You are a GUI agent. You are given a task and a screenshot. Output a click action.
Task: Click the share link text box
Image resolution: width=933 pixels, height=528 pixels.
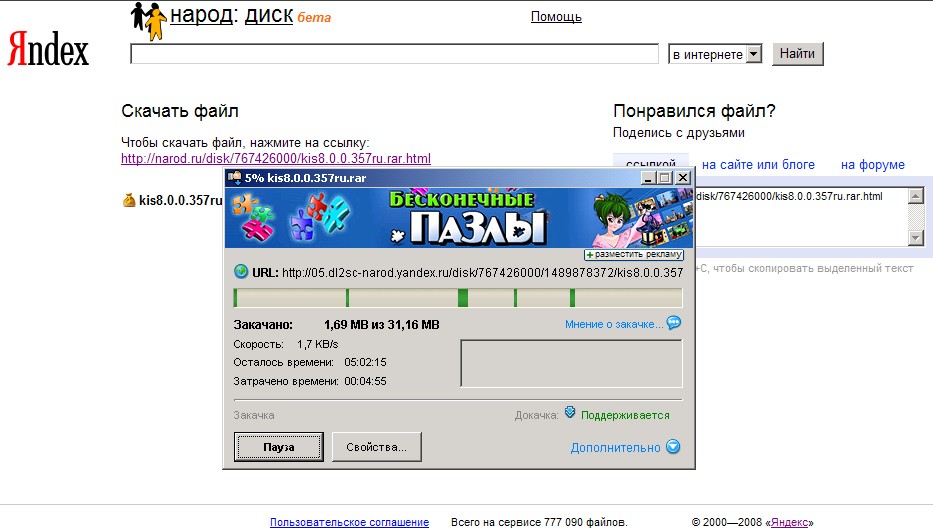point(801,217)
